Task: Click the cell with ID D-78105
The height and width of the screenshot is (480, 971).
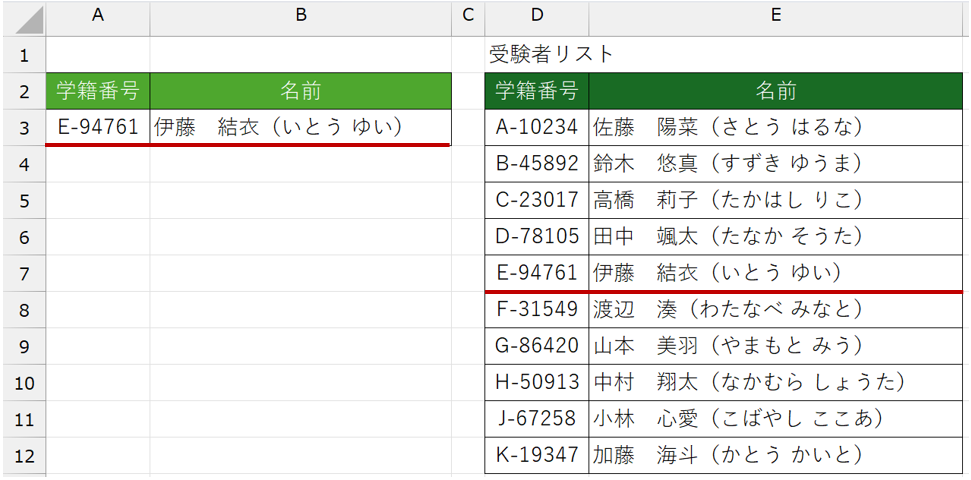Action: [537, 237]
